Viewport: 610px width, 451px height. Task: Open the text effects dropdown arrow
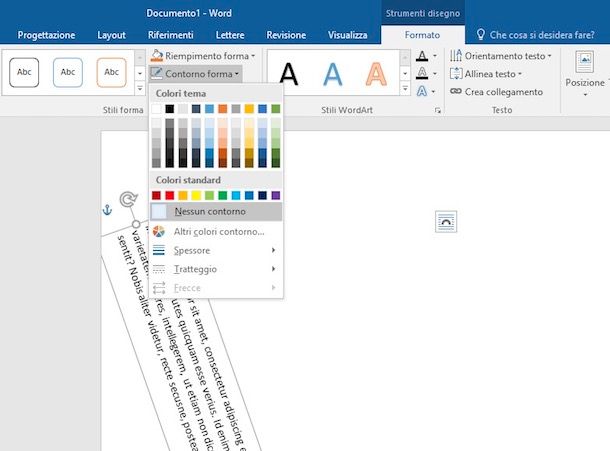(x=433, y=92)
